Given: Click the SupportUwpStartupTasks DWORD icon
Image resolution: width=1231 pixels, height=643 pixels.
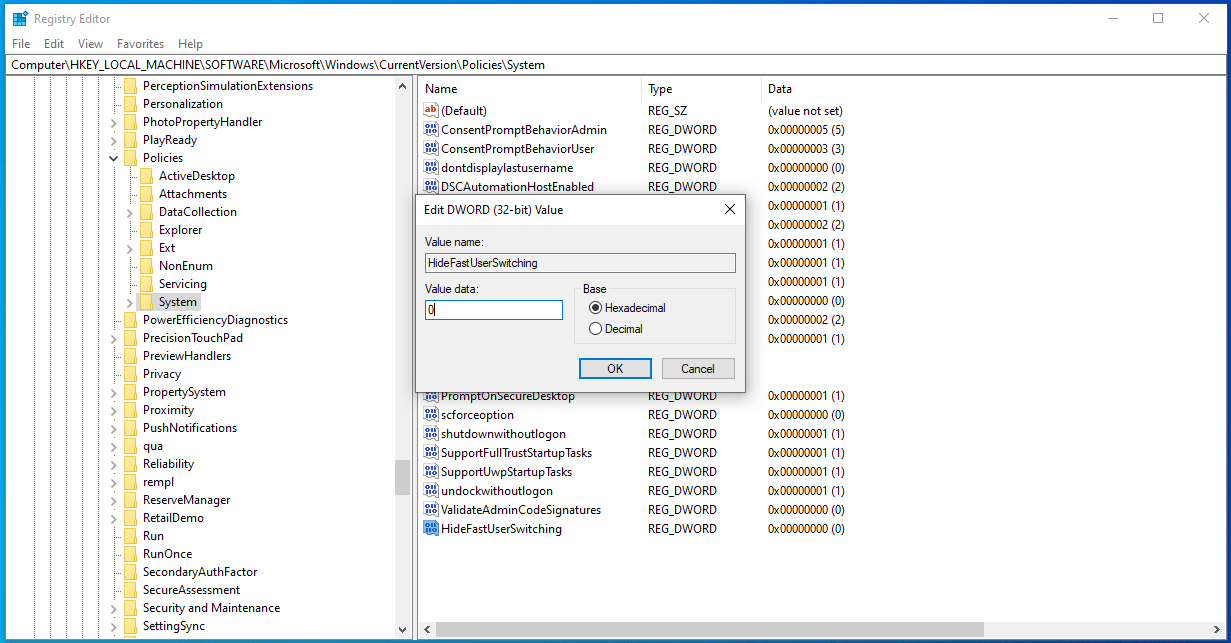Looking at the screenshot, I should pyautogui.click(x=431, y=472).
